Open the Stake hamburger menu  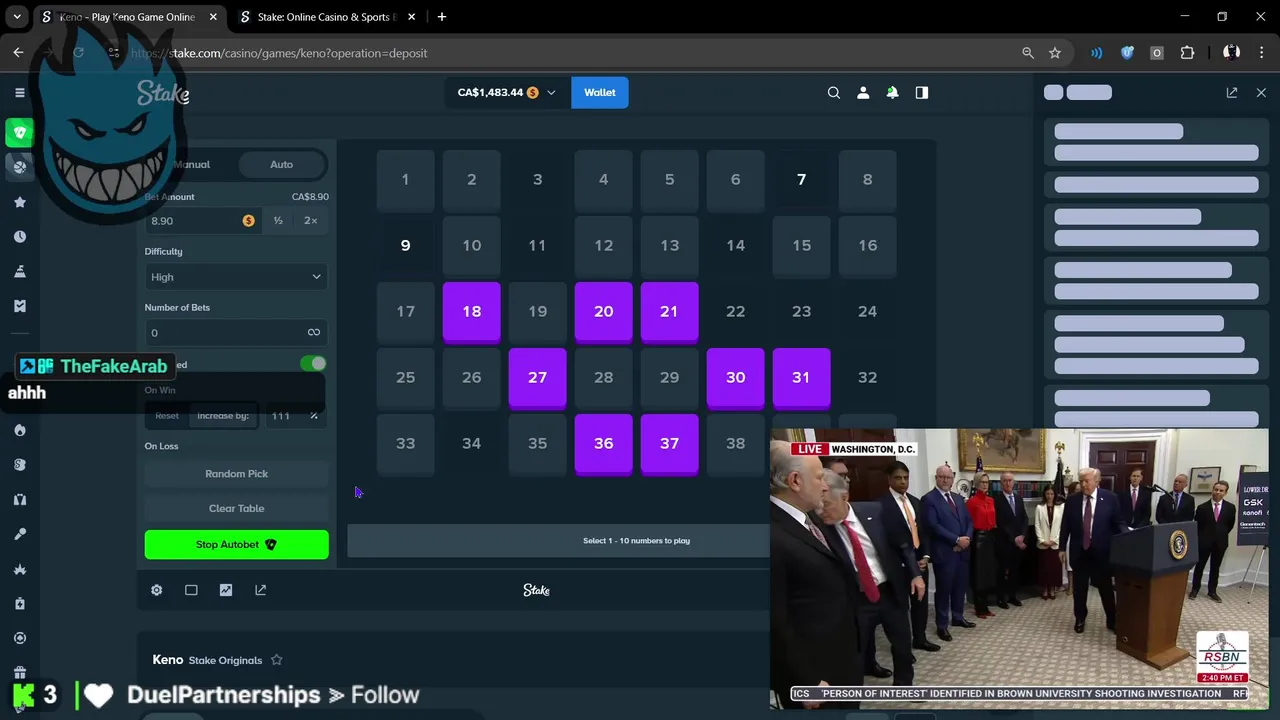coord(19,92)
